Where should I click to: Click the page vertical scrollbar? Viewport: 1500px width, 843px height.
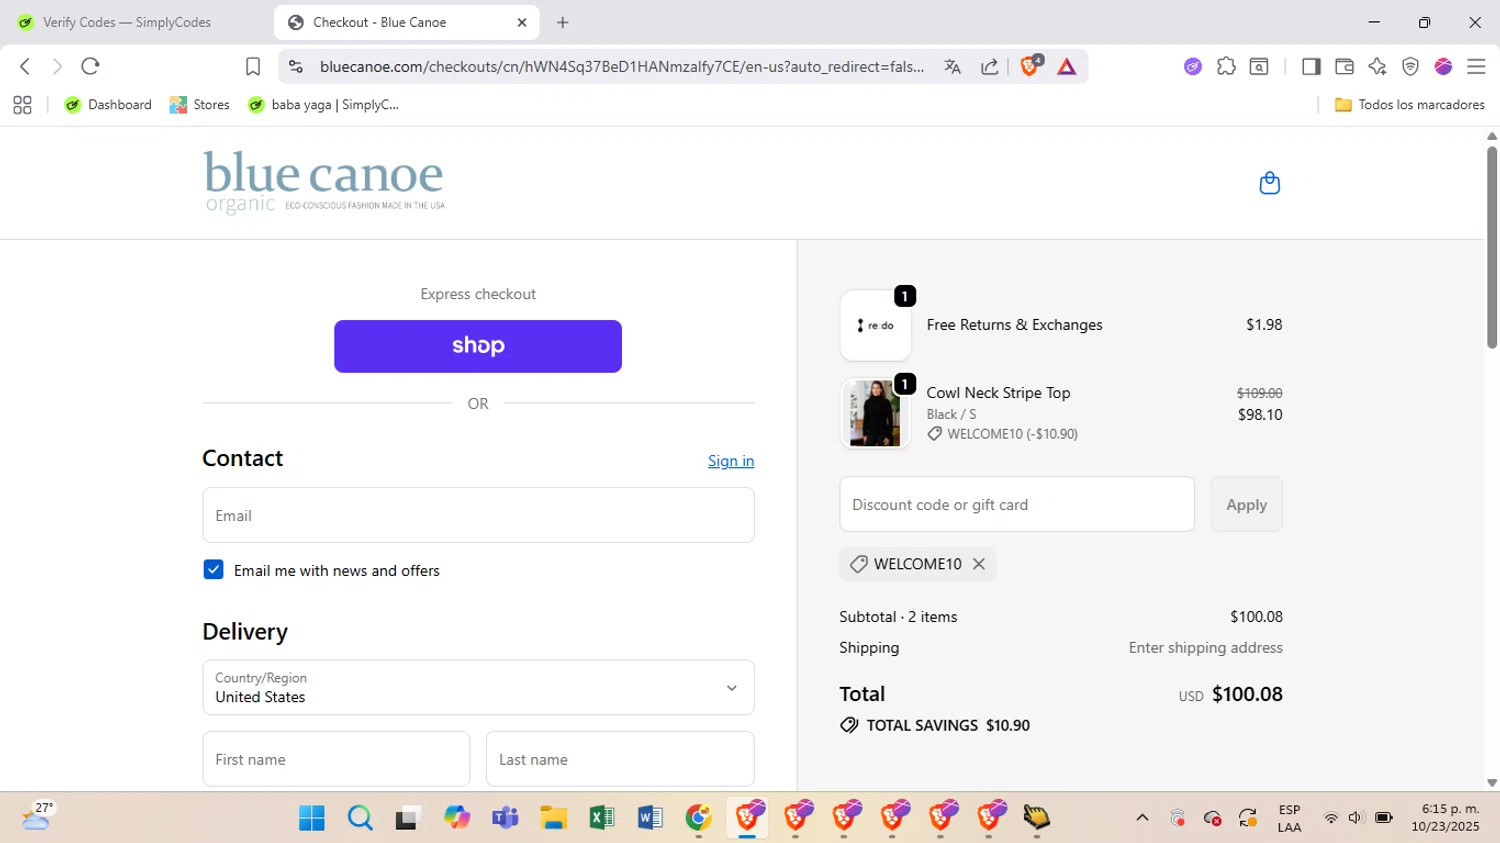pos(1491,248)
